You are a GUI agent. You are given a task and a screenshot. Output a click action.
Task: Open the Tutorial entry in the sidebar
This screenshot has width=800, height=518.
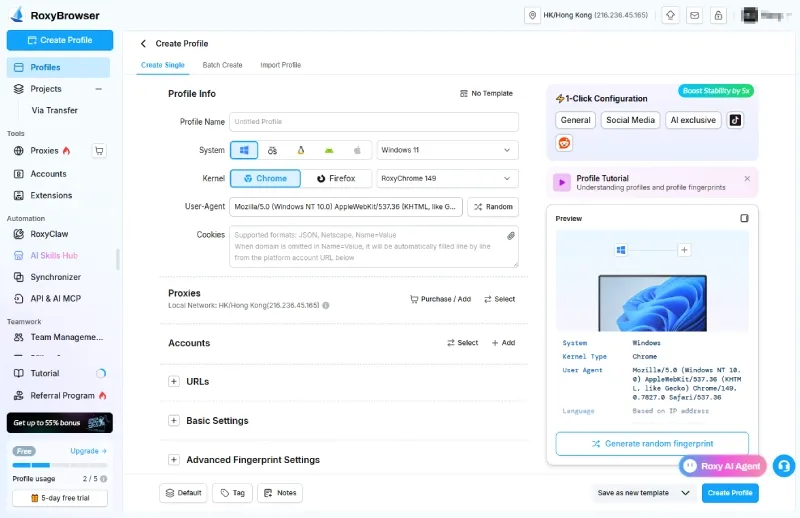click(45, 374)
